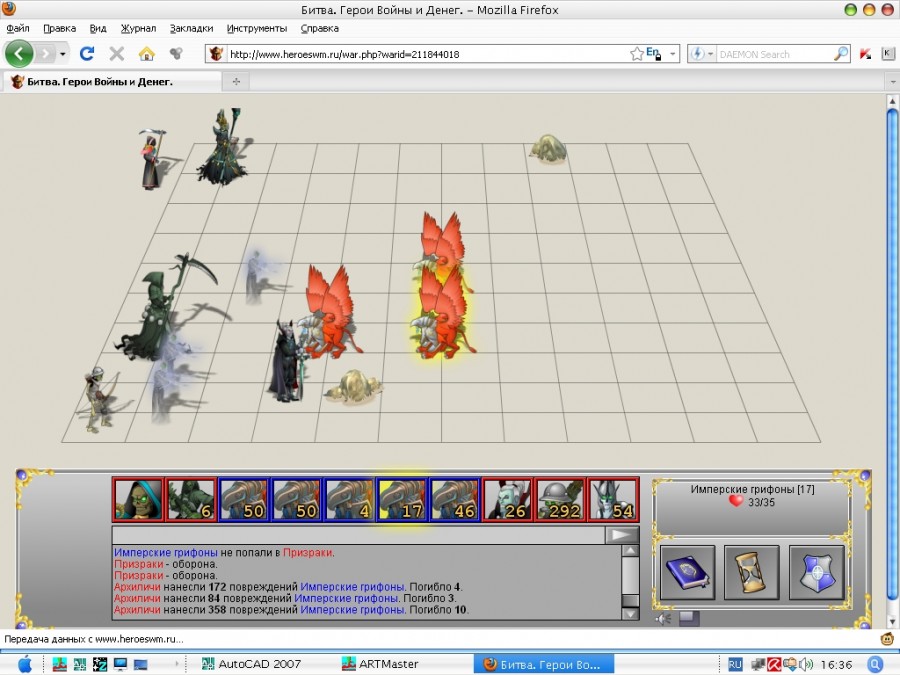Click unit portrait with count 292
This screenshot has height=675, width=900.
(559, 499)
